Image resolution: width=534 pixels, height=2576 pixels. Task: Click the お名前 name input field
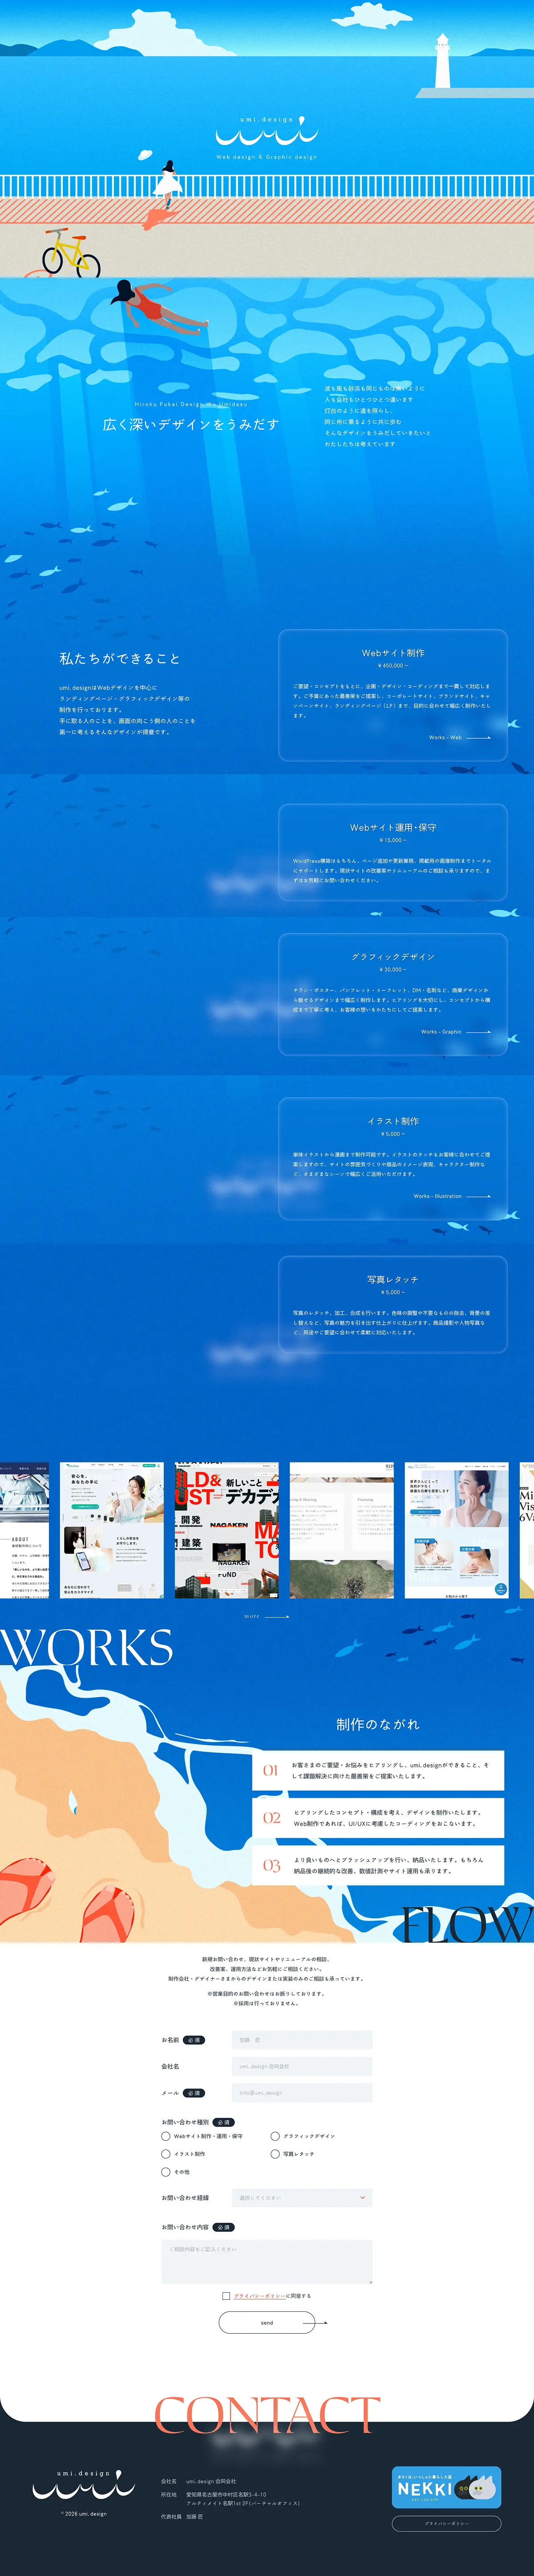(302, 2040)
